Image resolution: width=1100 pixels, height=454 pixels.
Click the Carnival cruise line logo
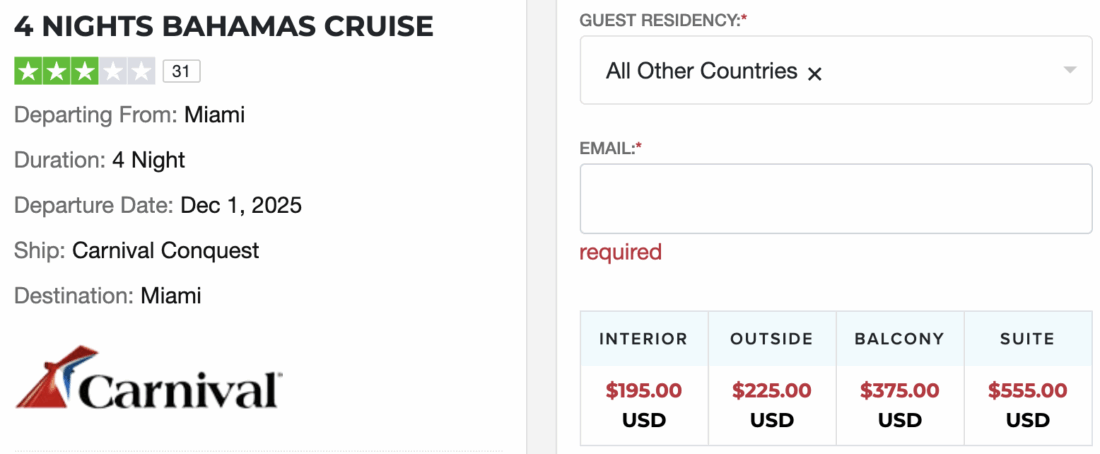point(148,378)
